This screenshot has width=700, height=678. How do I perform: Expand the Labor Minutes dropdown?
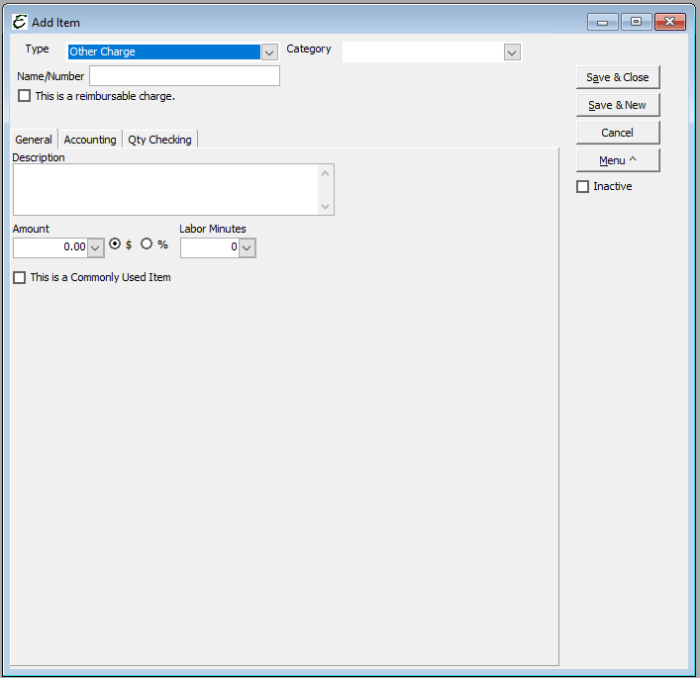pyautogui.click(x=247, y=247)
